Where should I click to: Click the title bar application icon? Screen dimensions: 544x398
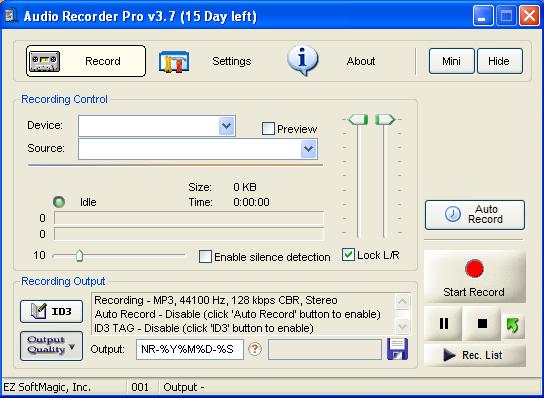point(12,16)
